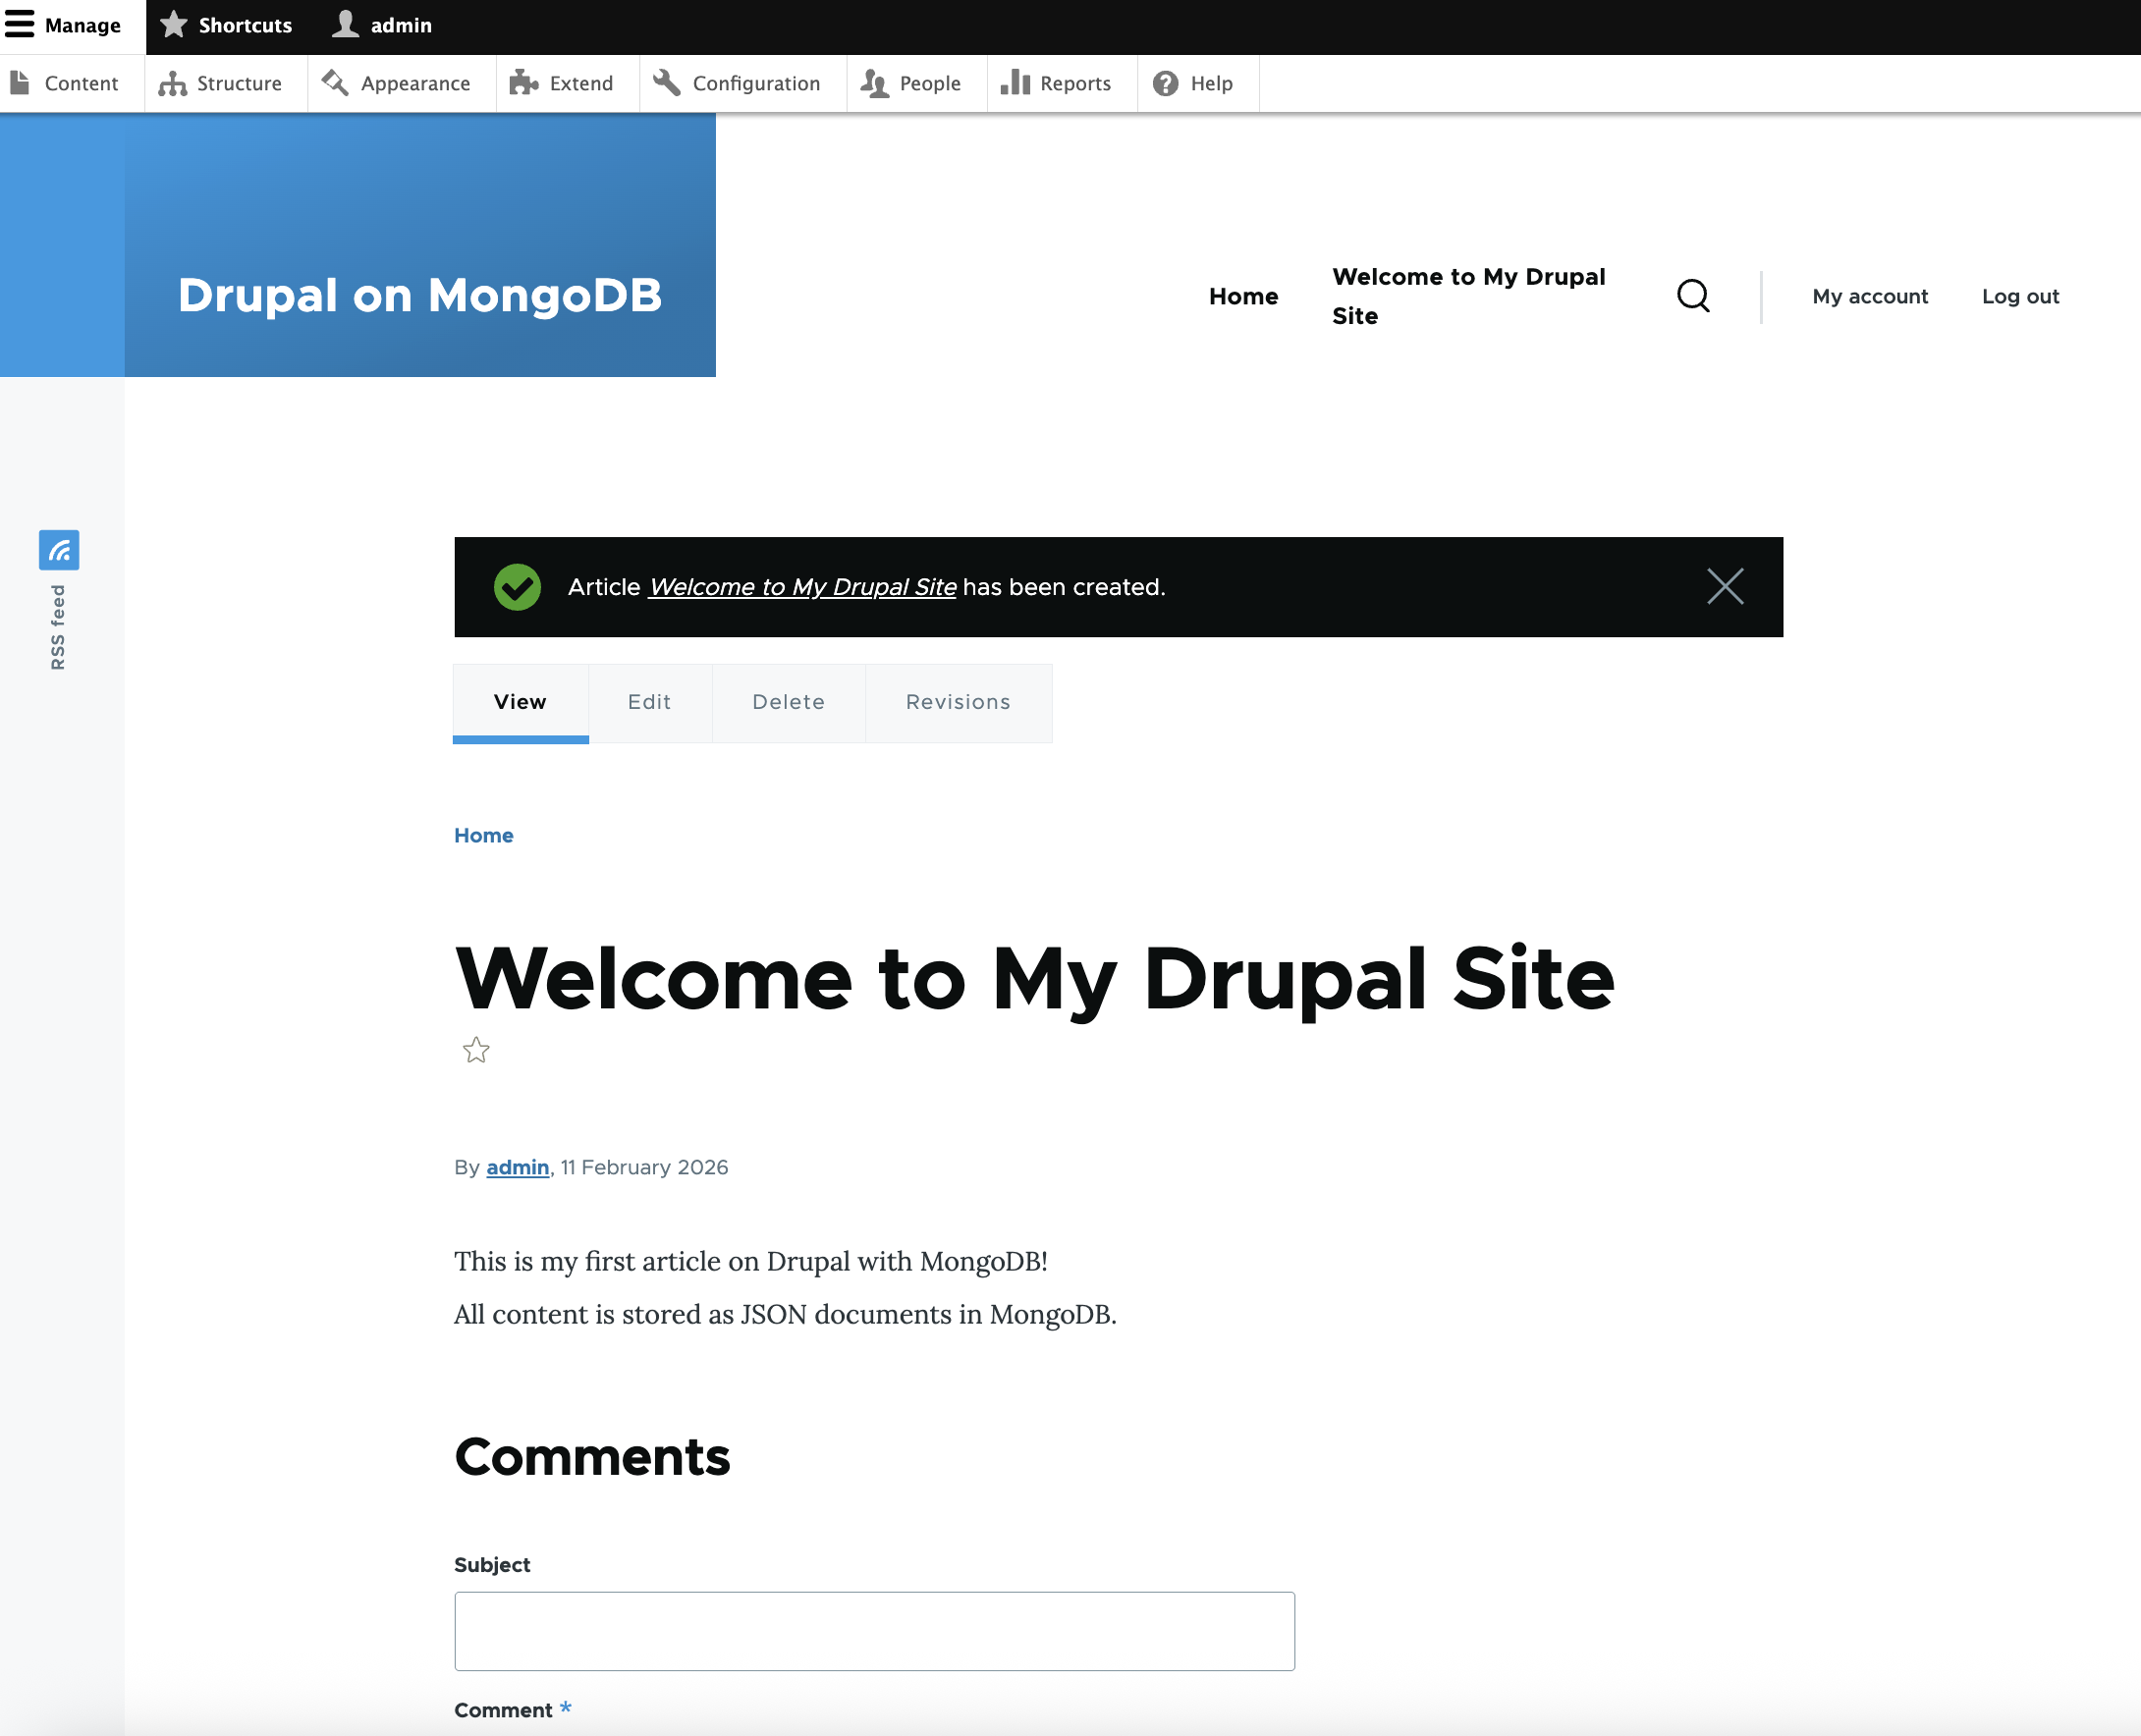2141x1736 pixels.
Task: Click the RSS feed vertical label
Action: (x=58, y=627)
